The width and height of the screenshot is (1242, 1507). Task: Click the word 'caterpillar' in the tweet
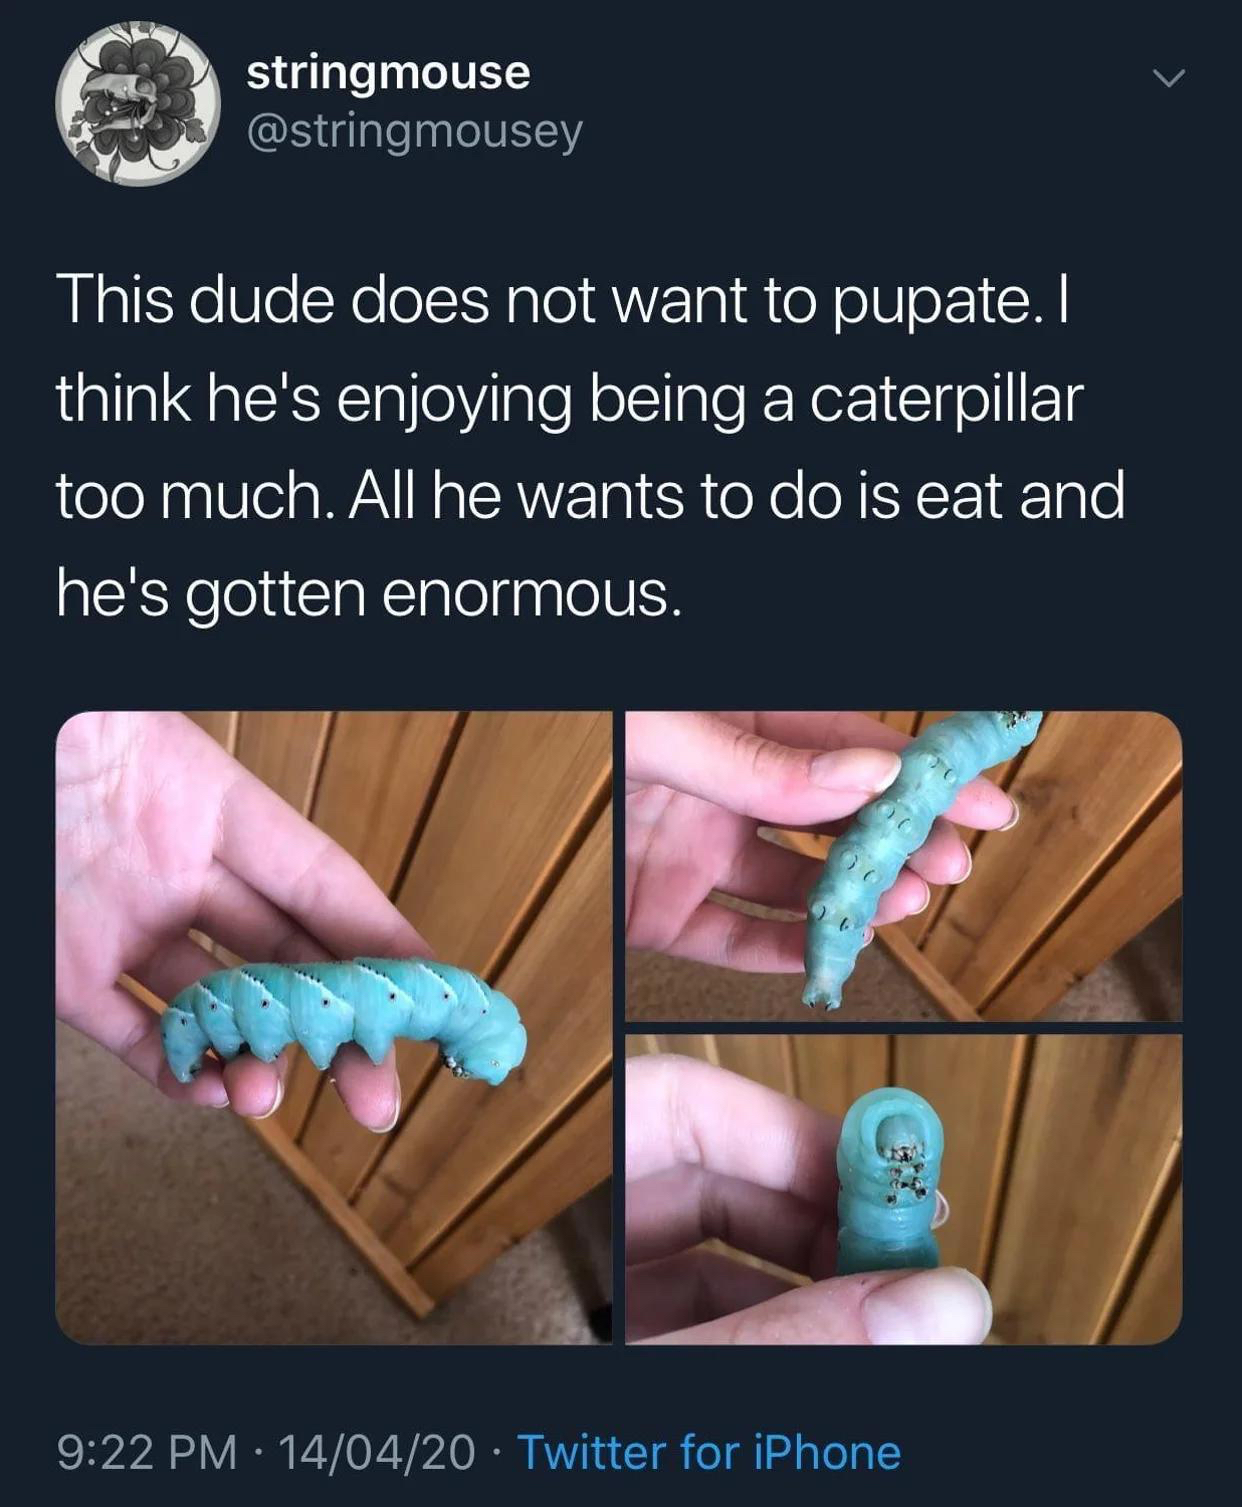click(x=946, y=399)
